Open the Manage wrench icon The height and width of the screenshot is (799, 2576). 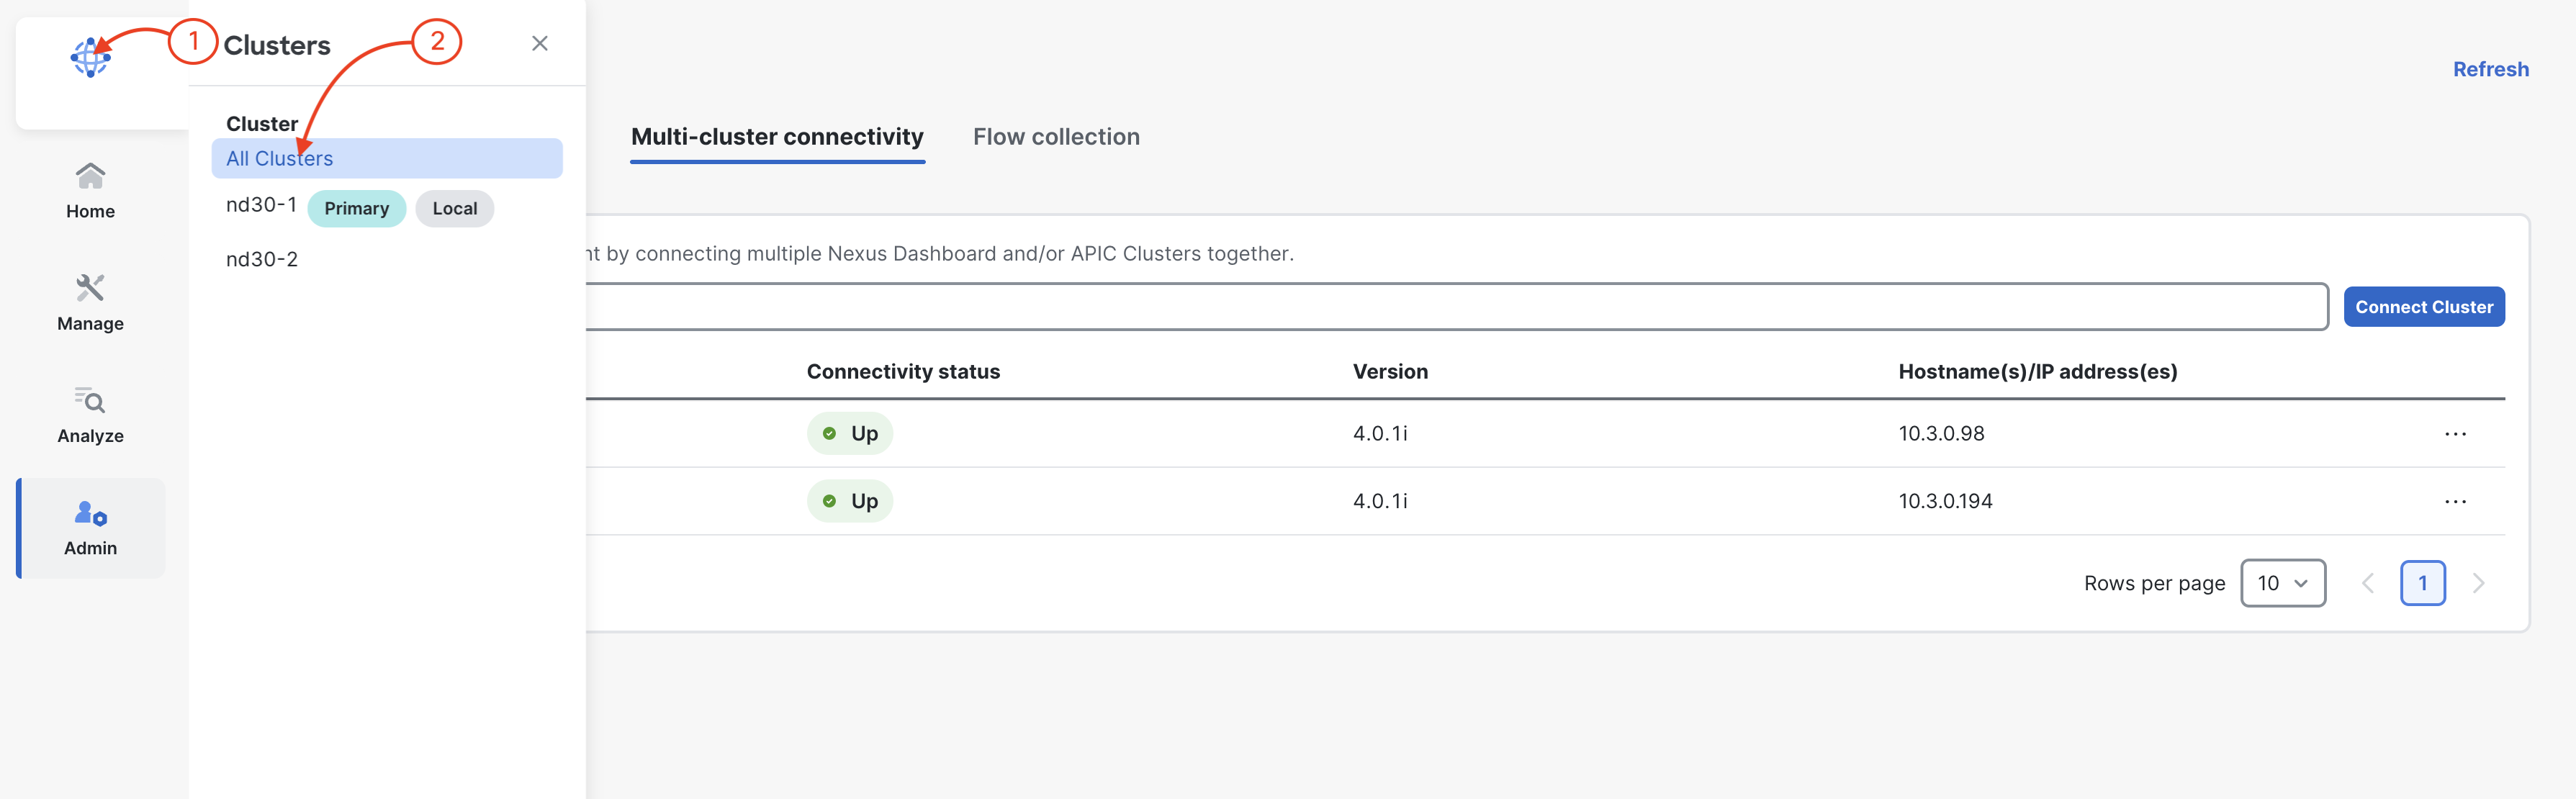pyautogui.click(x=90, y=288)
